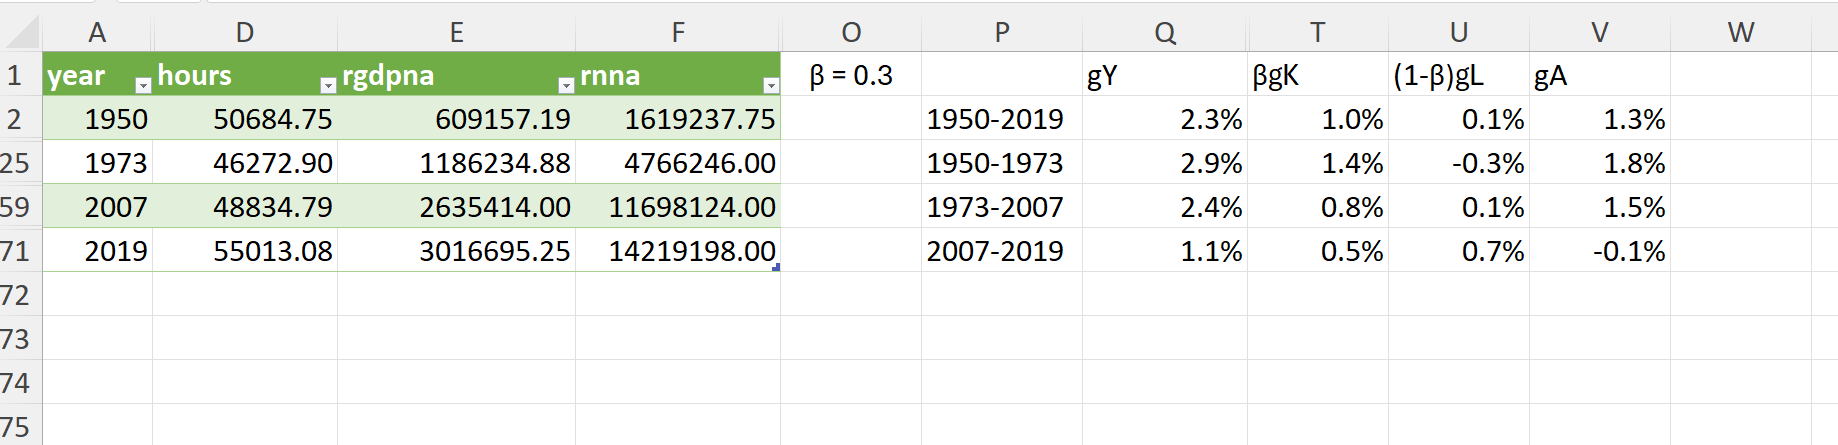Open the year column filter dropdown
Screen dimensions: 1838x445
coord(143,85)
